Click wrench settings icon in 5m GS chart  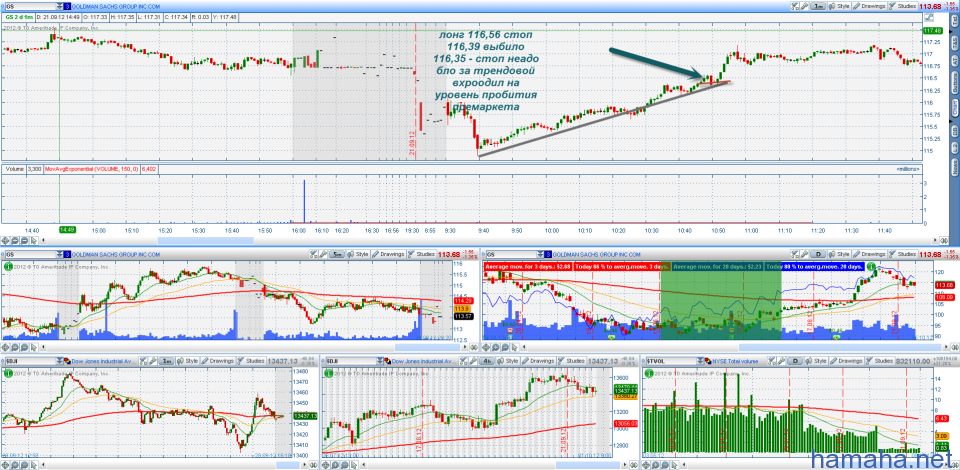[x=323, y=253]
